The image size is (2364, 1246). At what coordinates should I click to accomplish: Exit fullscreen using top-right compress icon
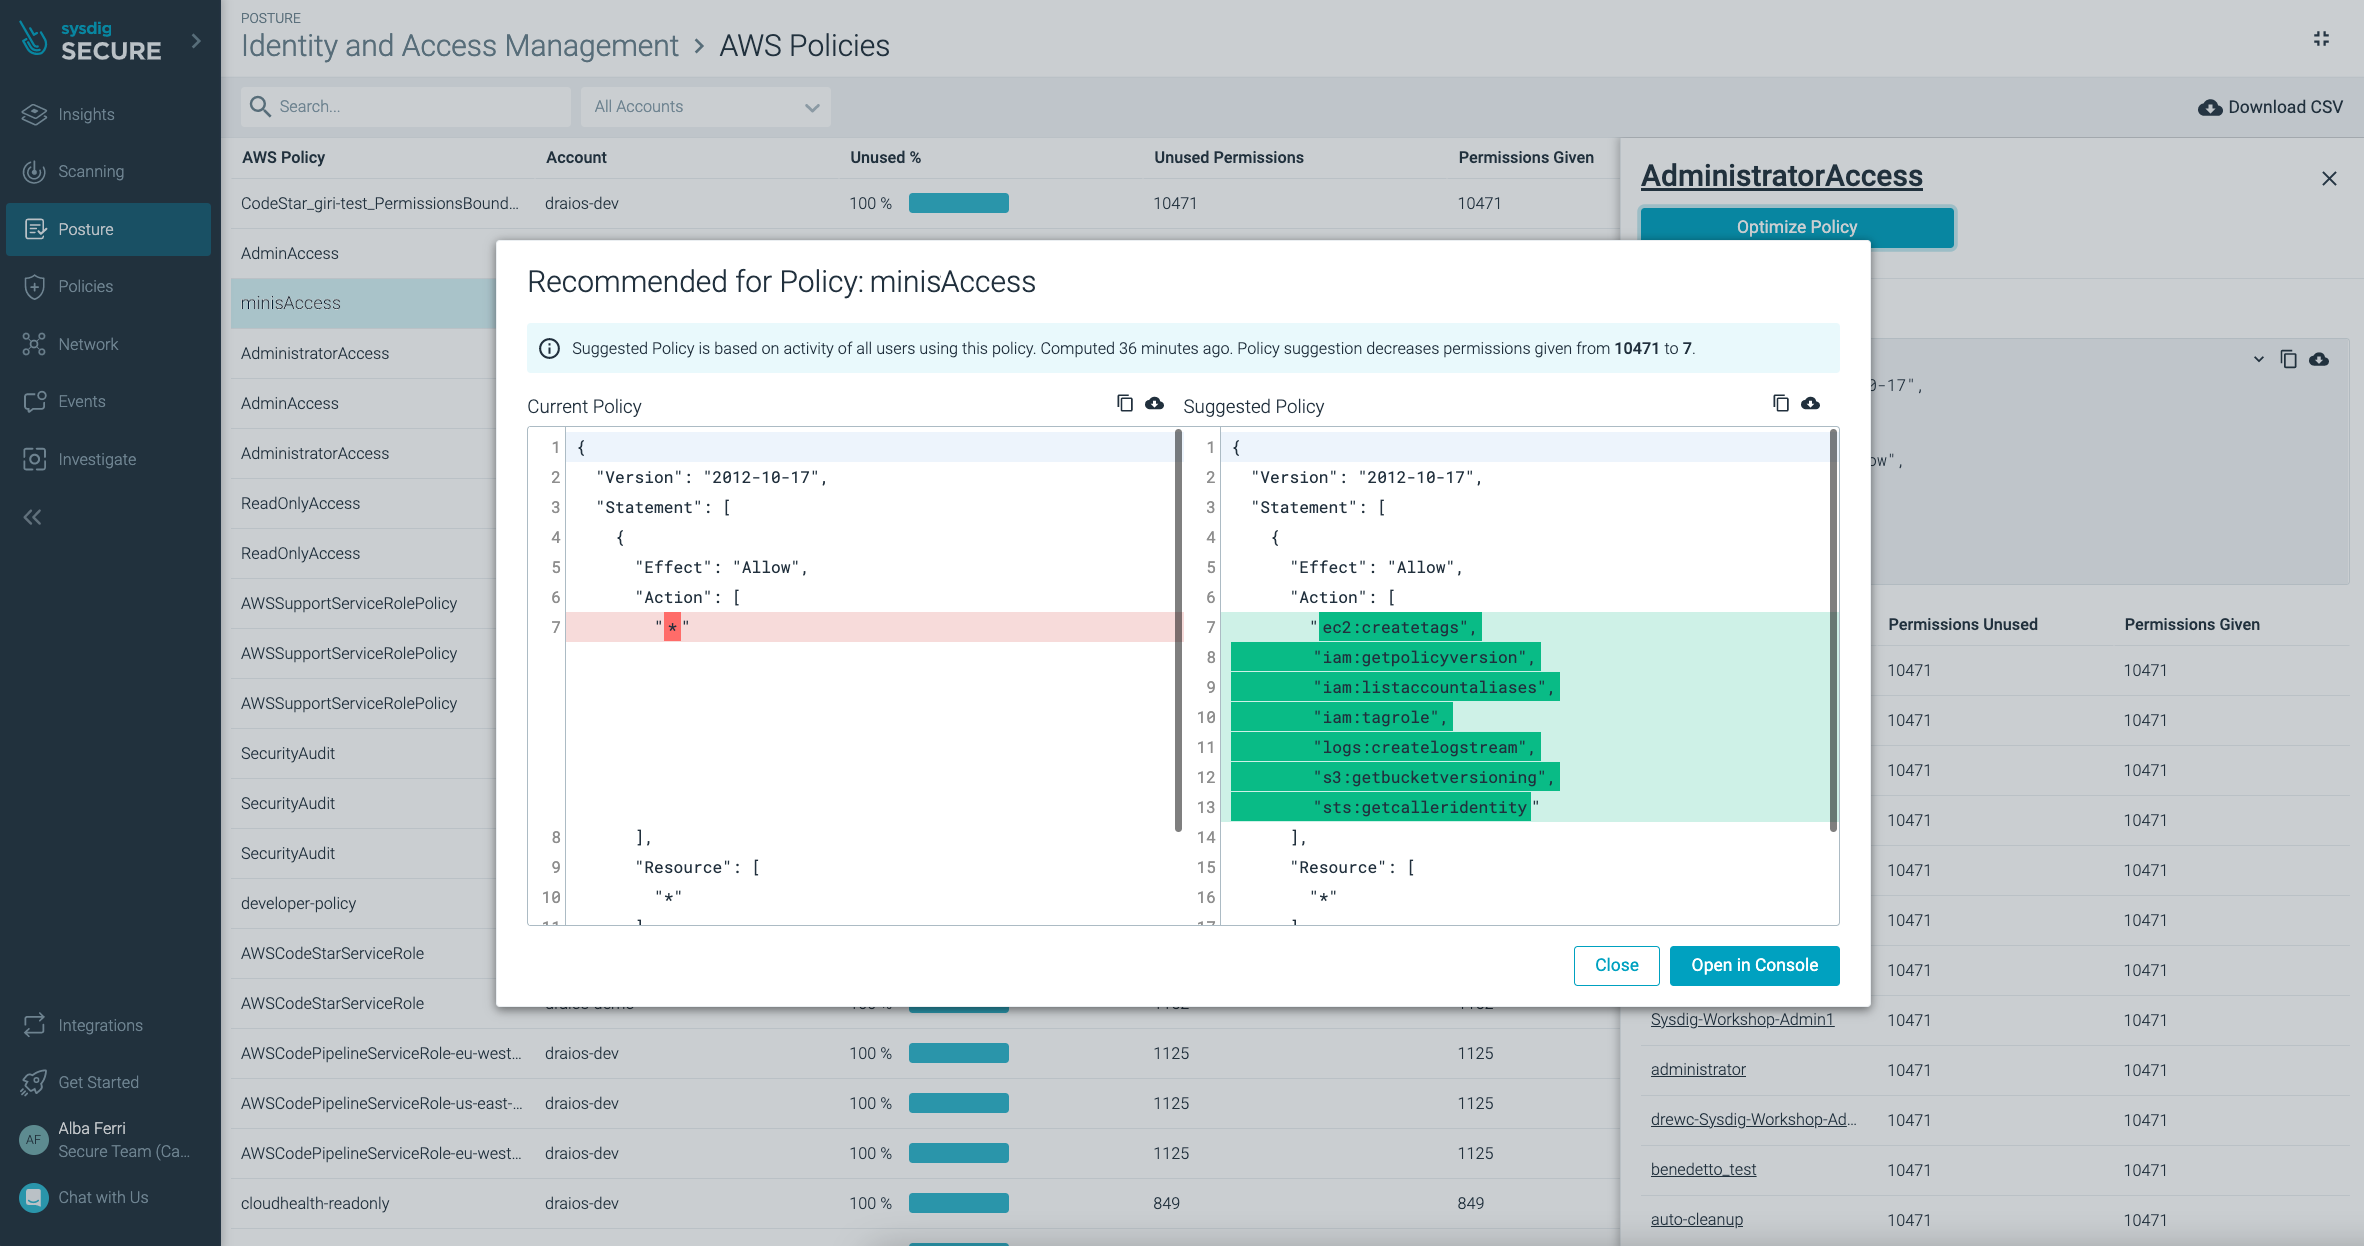coord(2321,38)
